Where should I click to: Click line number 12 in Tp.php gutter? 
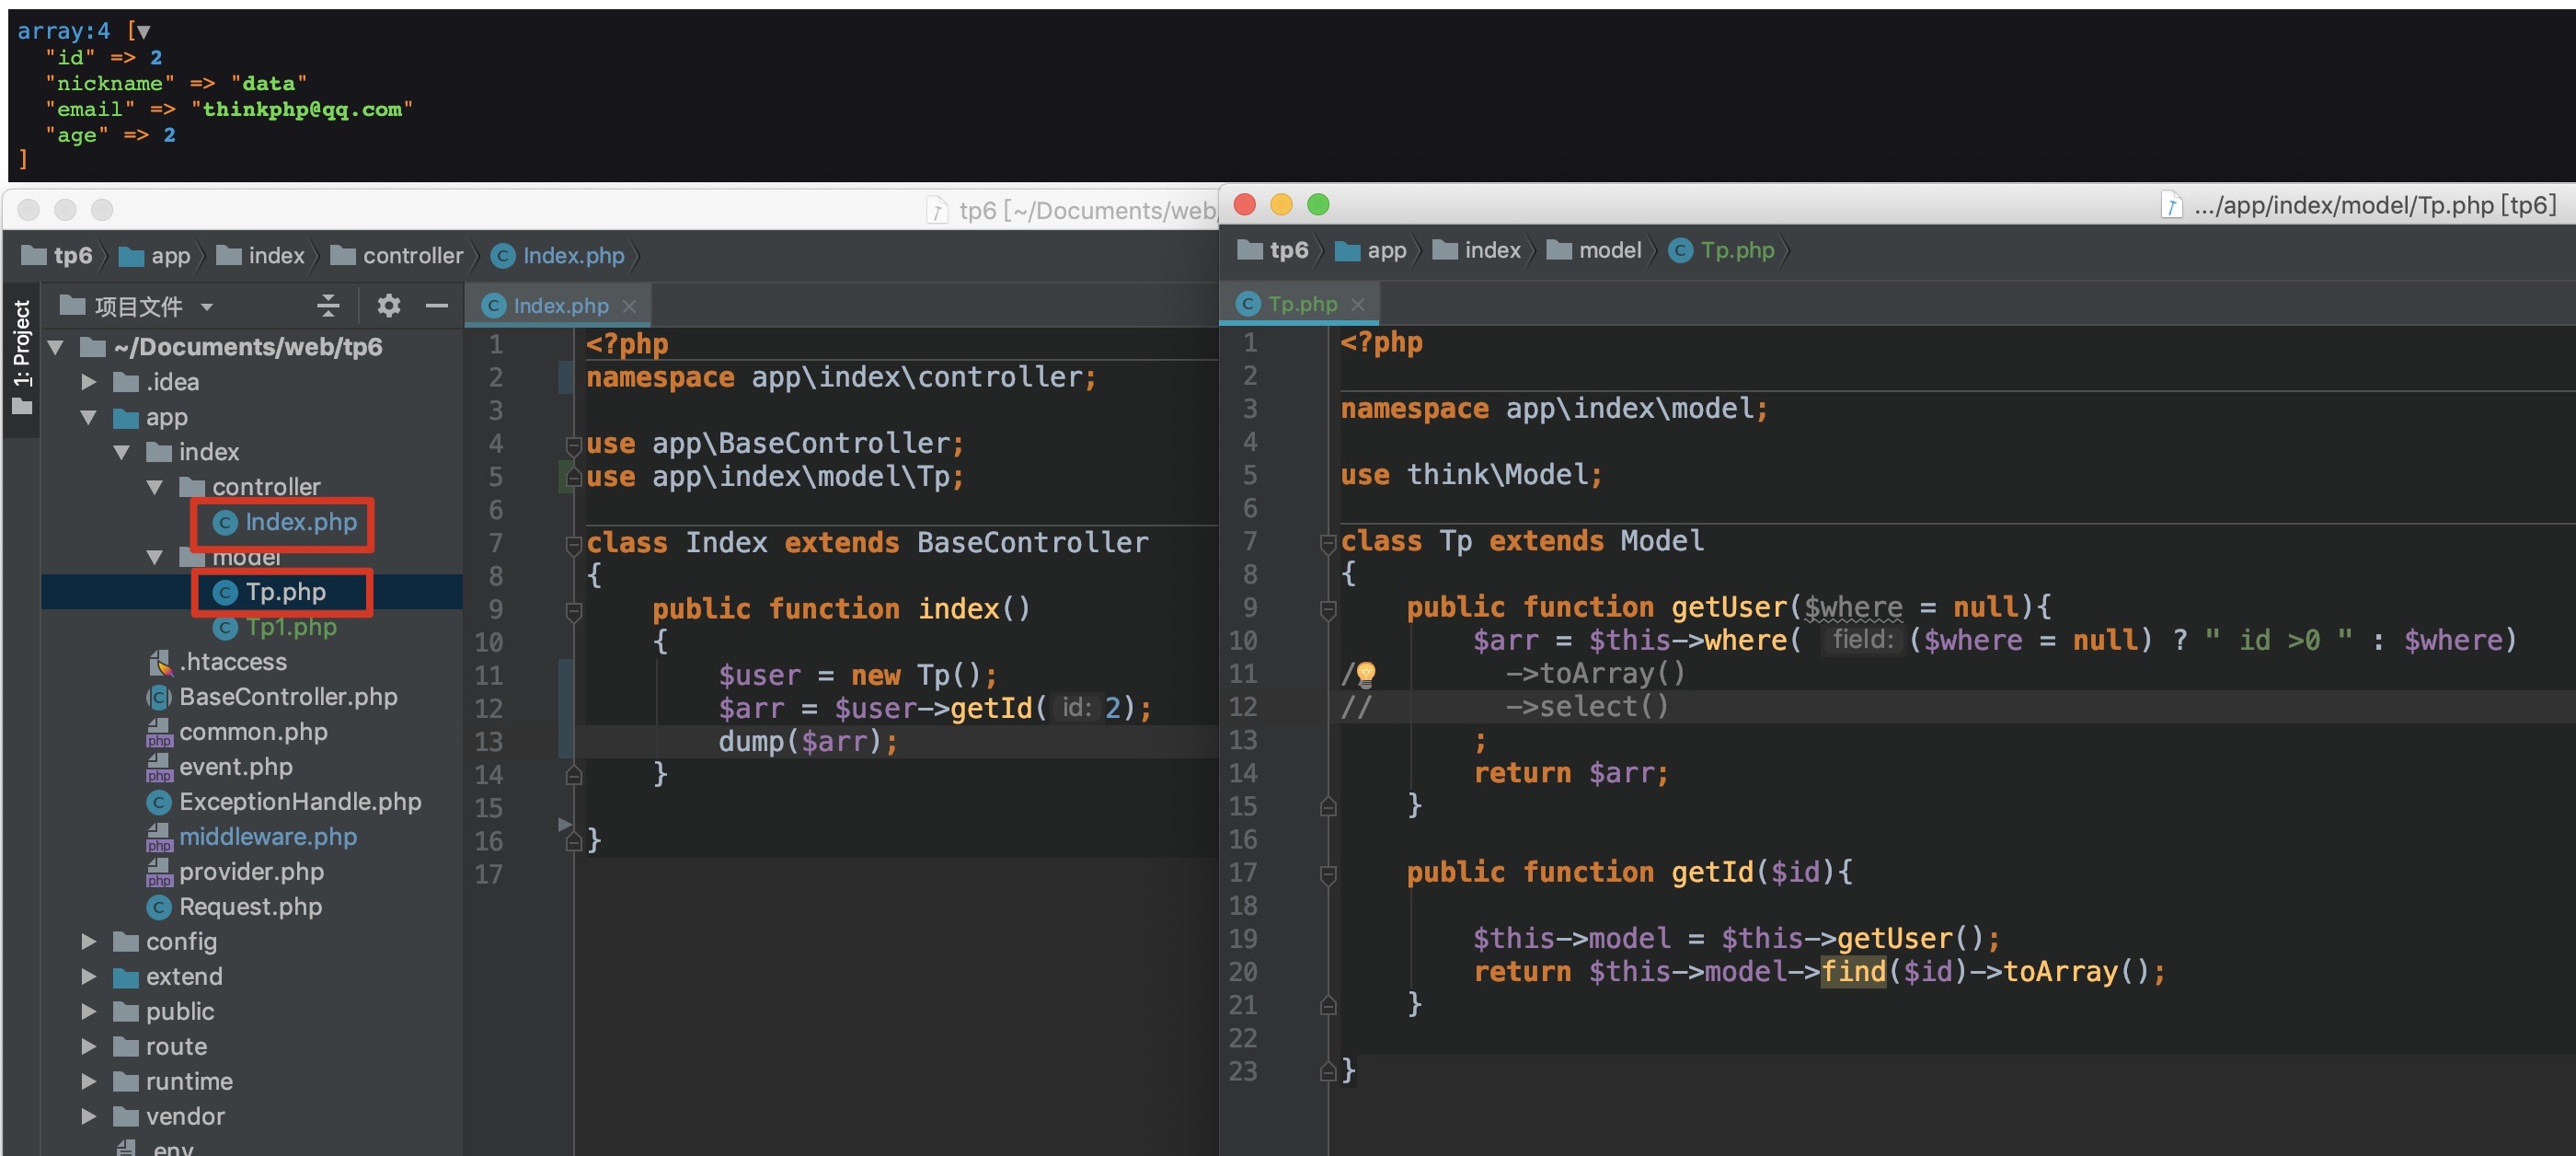tap(1243, 707)
